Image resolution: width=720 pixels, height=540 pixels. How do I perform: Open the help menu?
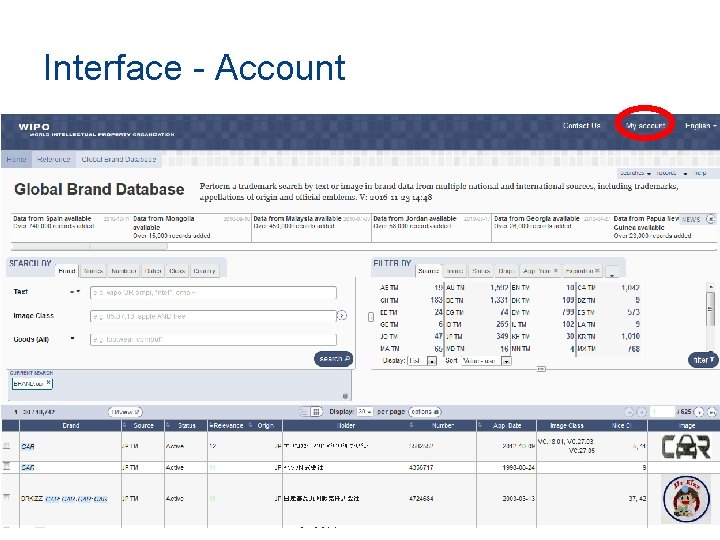(x=700, y=173)
